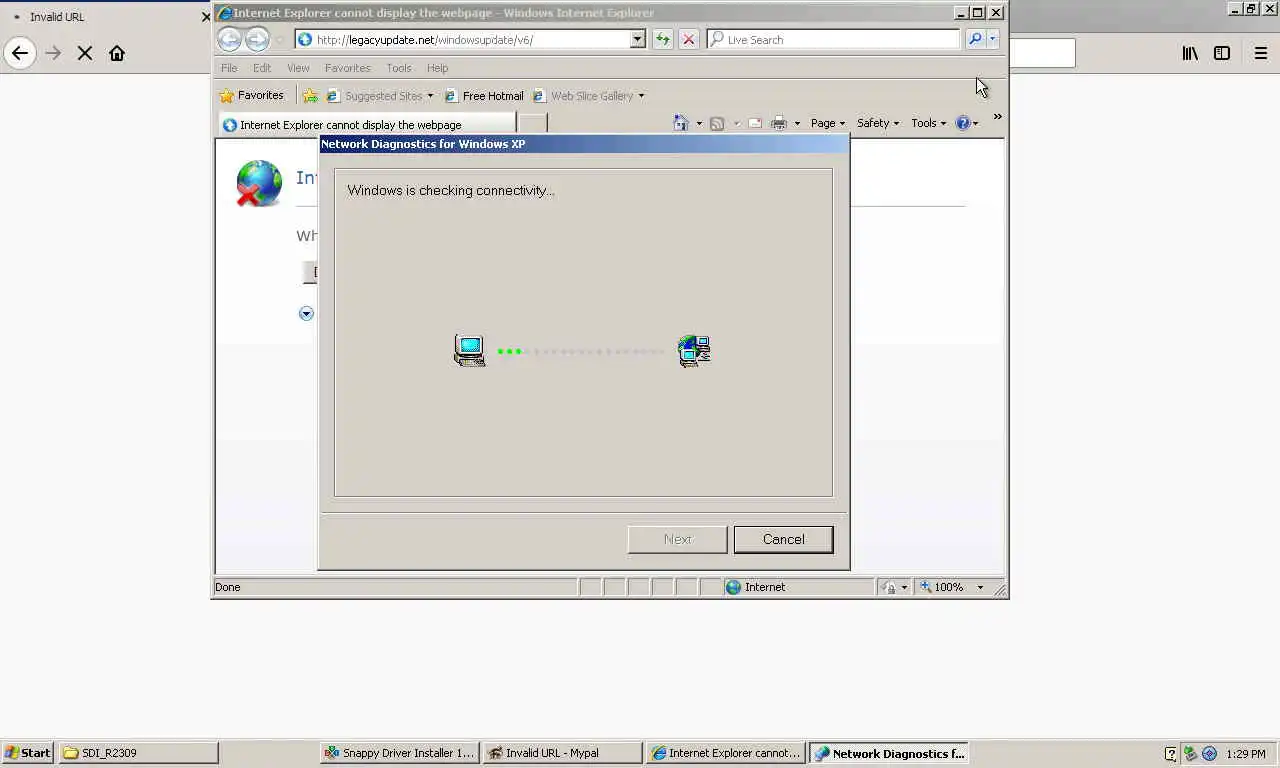Click Cancel in Network Diagnostics dialog
The height and width of the screenshot is (768, 1280).
pos(783,539)
